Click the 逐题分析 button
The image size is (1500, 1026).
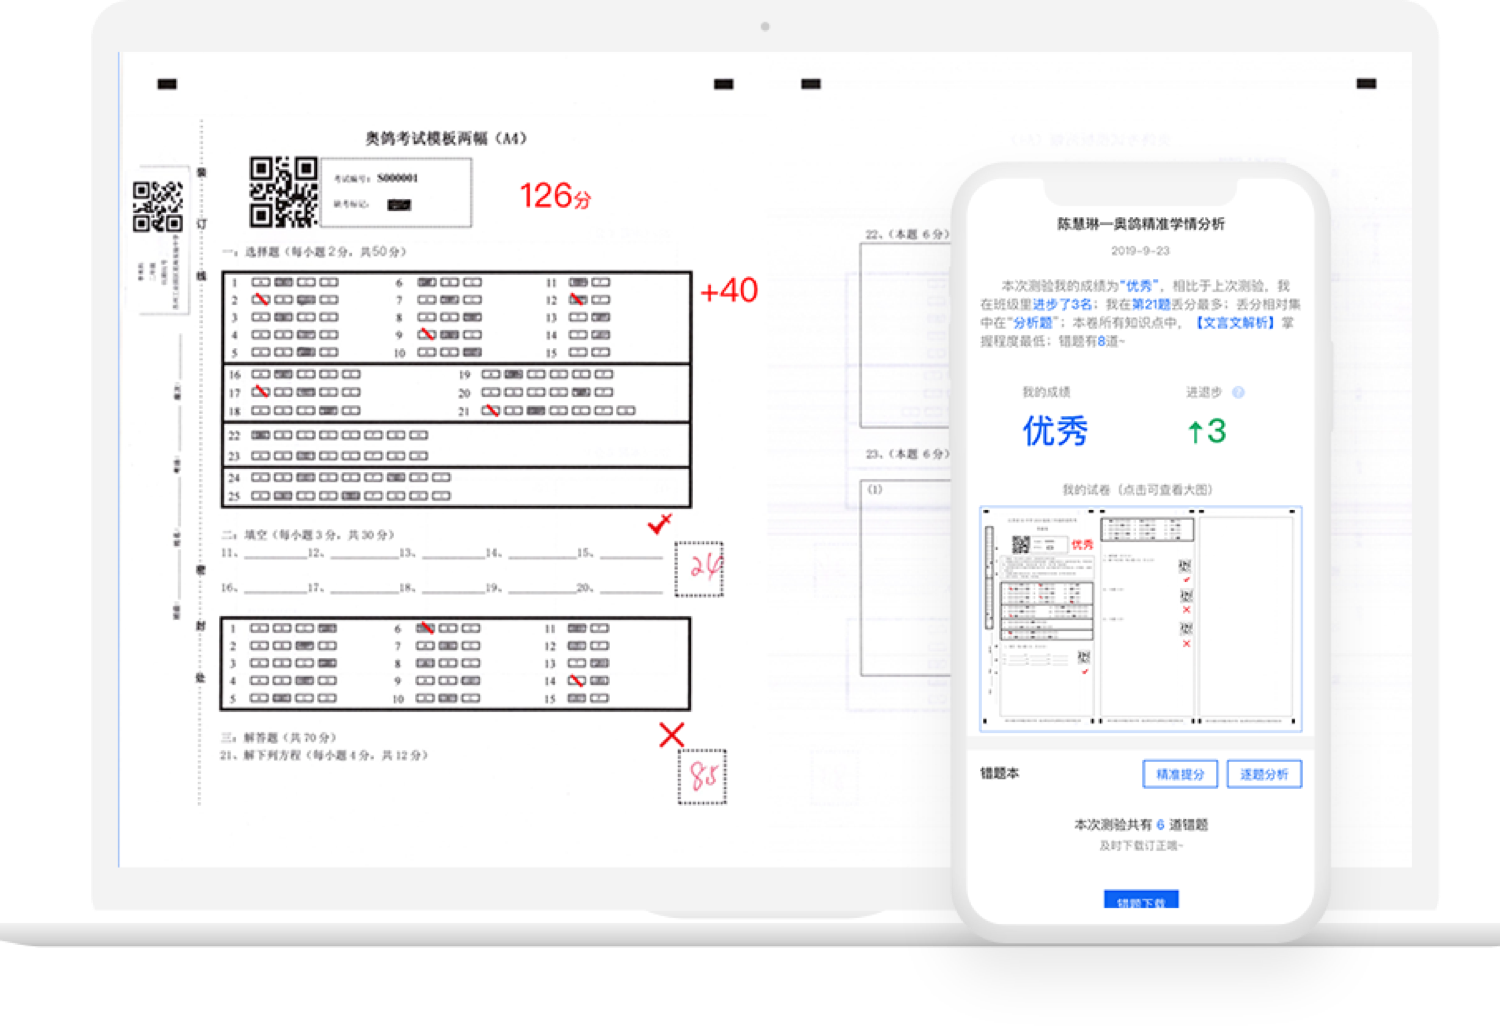pyautogui.click(x=1264, y=774)
